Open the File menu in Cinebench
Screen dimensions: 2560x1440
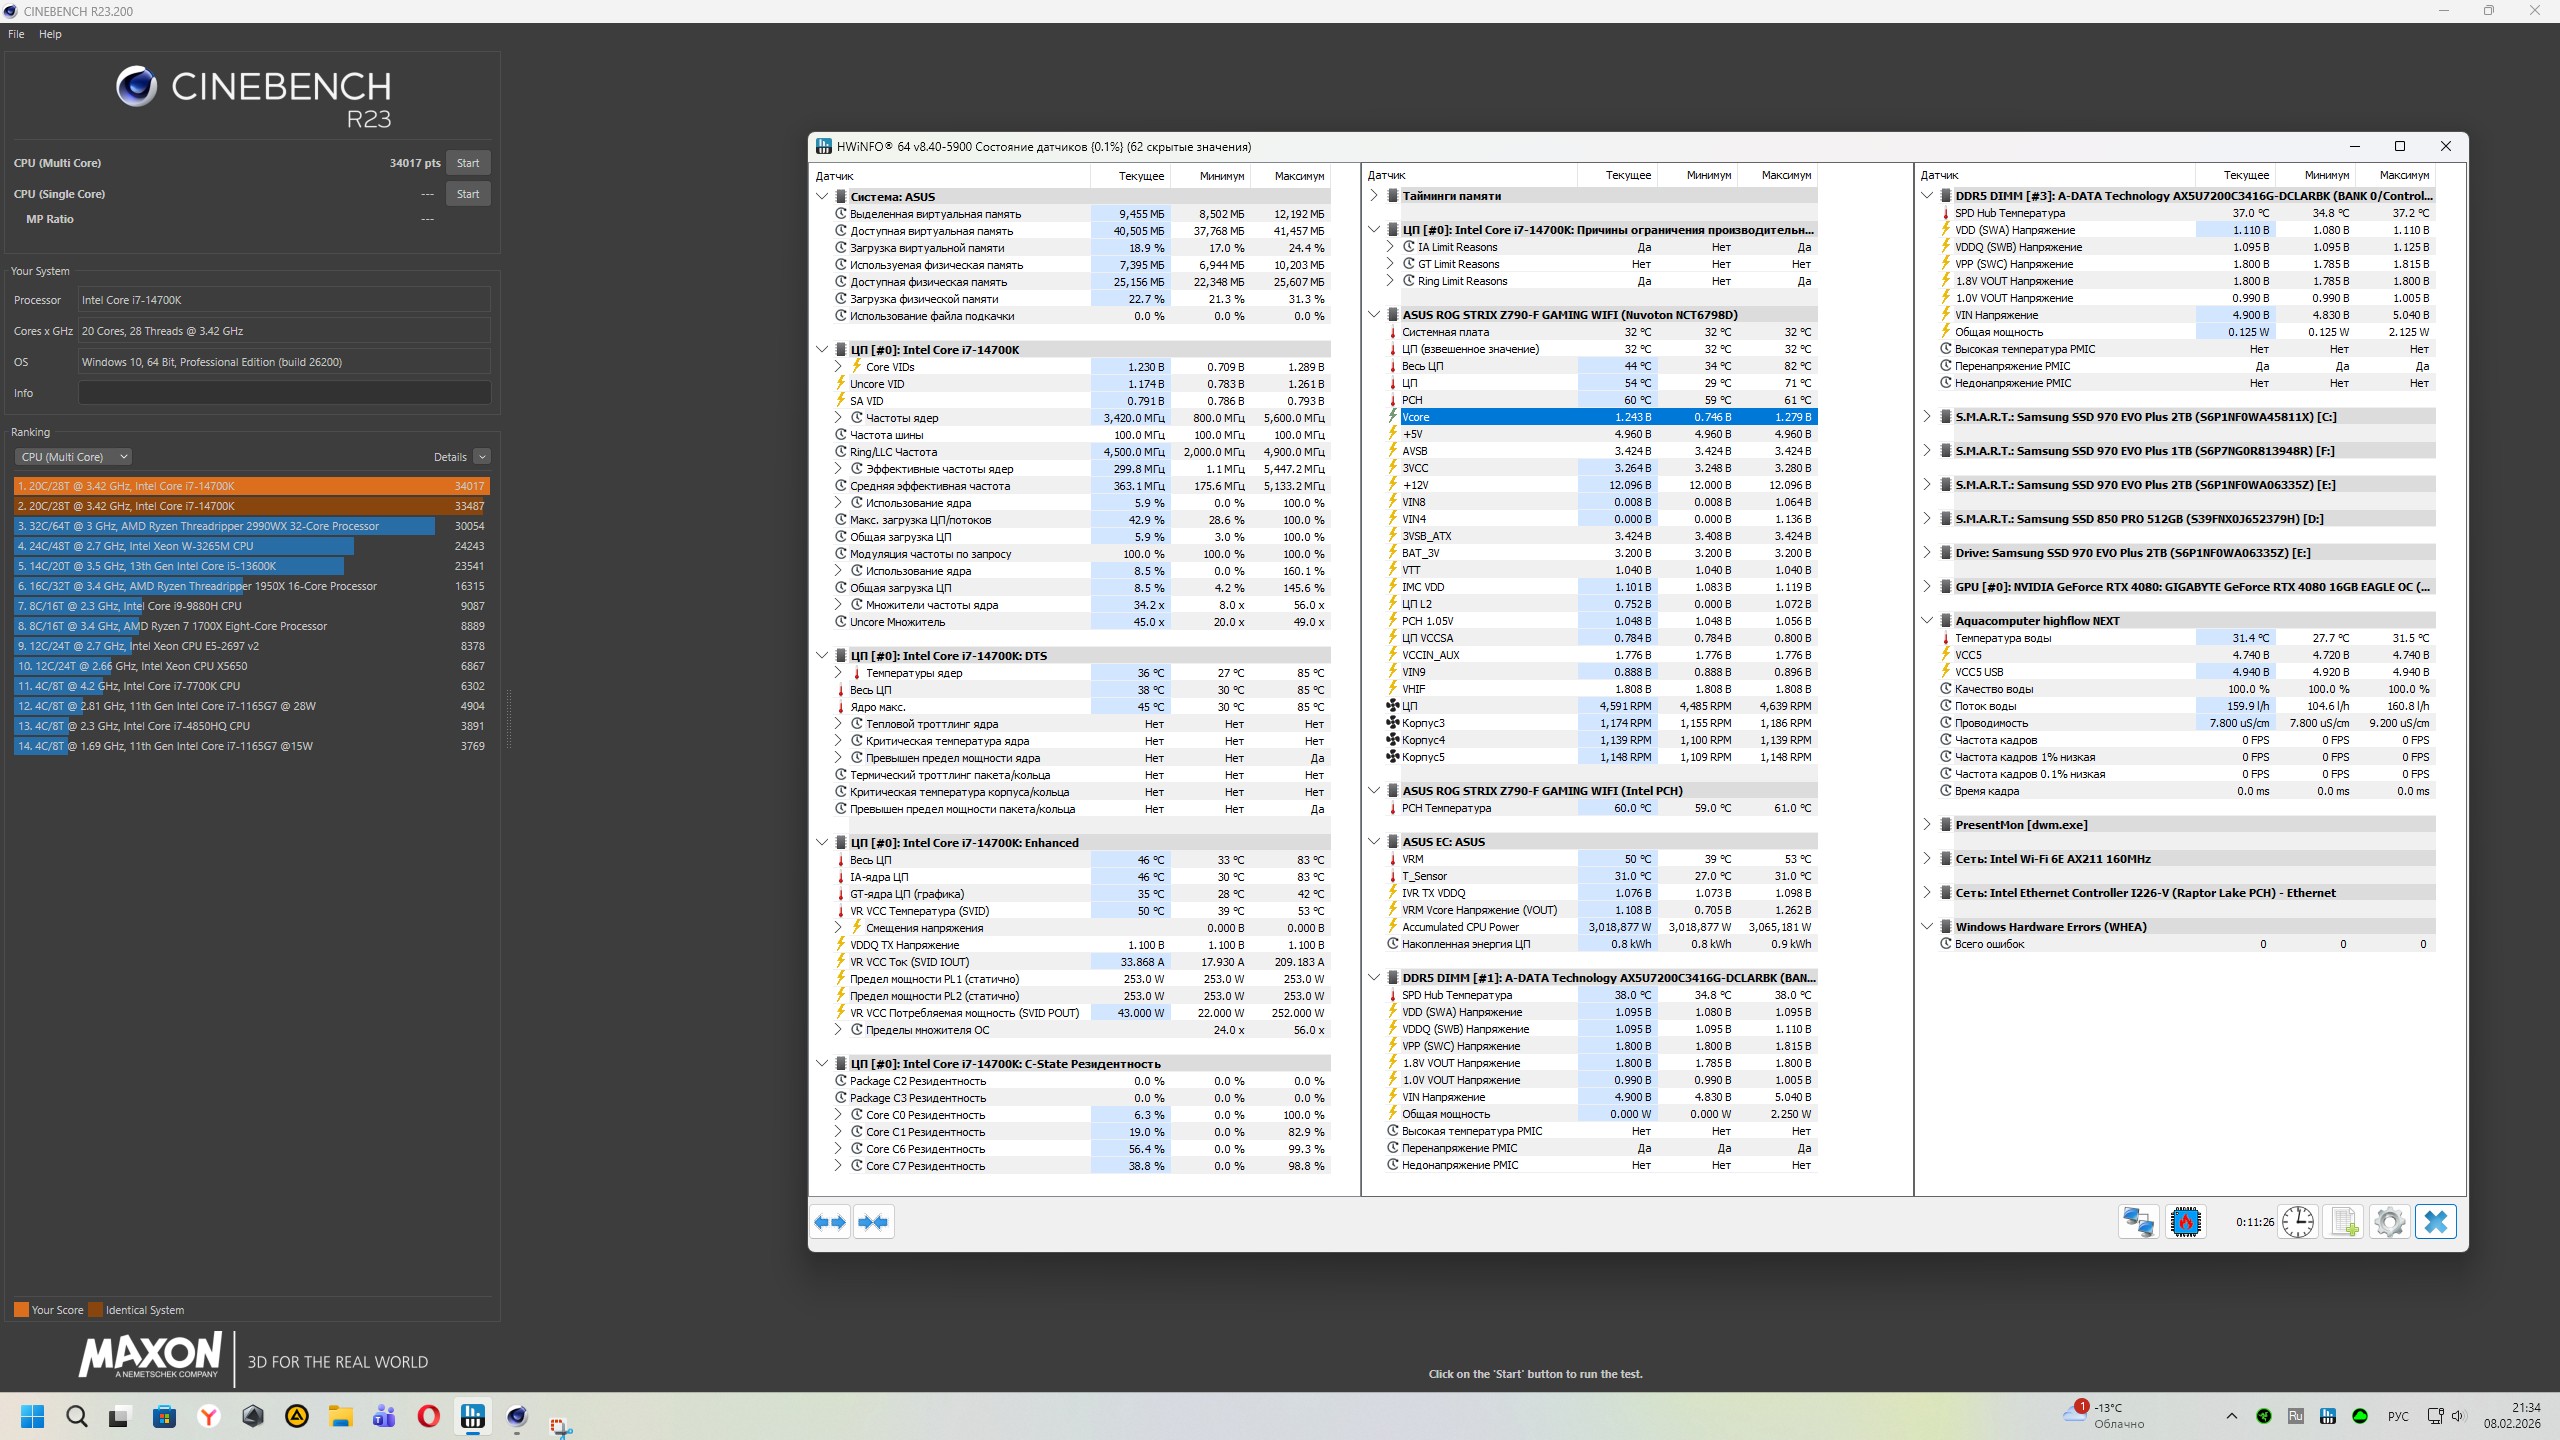(x=16, y=34)
